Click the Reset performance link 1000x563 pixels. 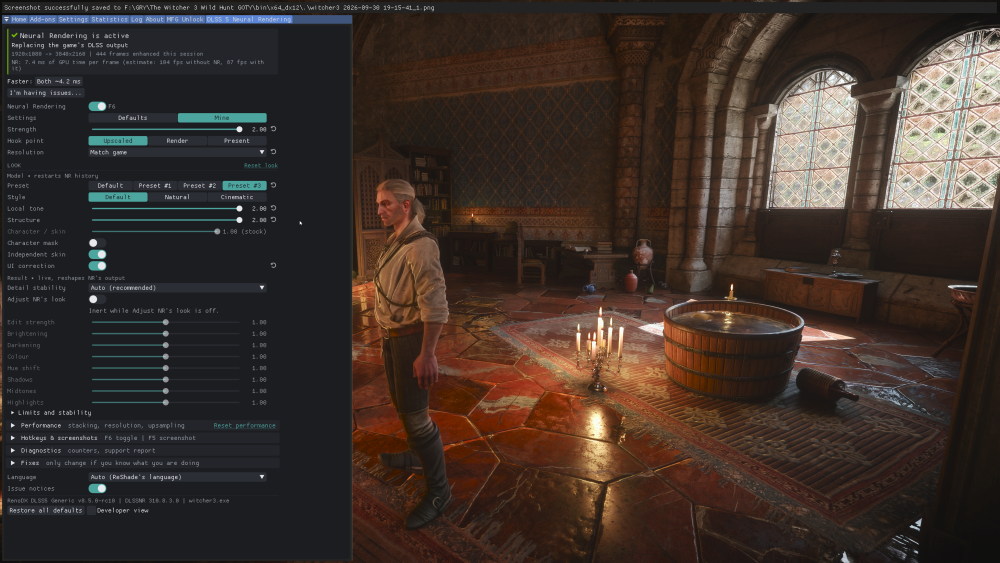click(245, 425)
